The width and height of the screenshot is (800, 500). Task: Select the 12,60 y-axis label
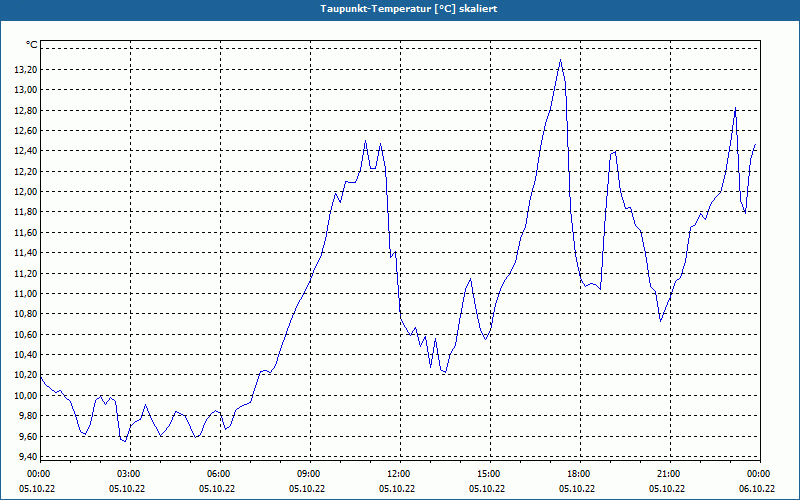pos(27,131)
